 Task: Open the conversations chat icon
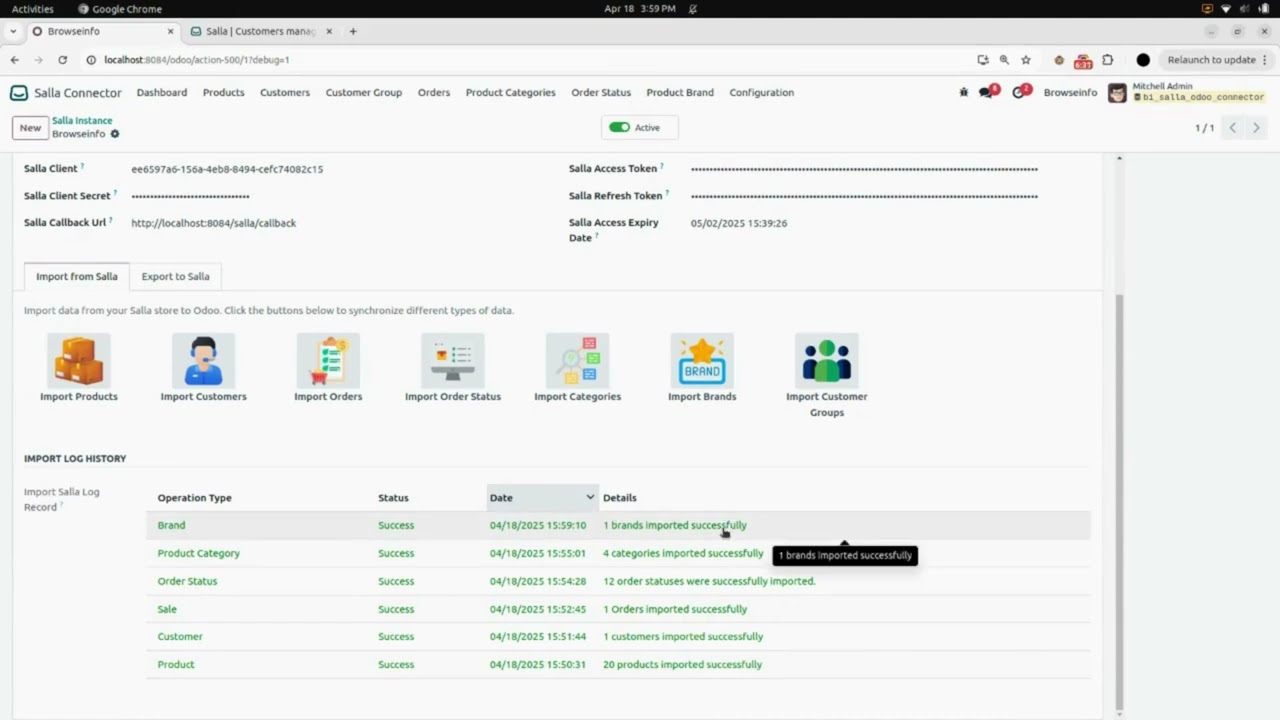(x=987, y=92)
